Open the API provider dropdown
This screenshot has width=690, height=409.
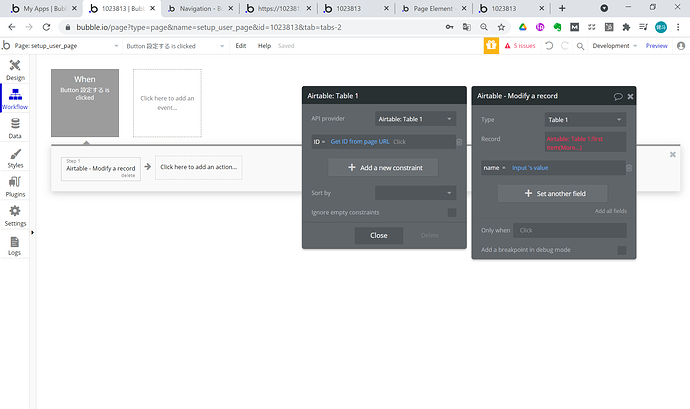click(415, 119)
